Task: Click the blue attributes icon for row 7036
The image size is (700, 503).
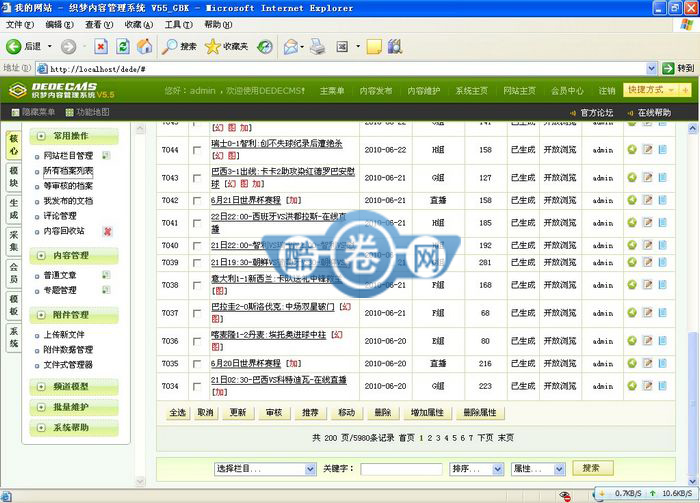Action: [662, 341]
